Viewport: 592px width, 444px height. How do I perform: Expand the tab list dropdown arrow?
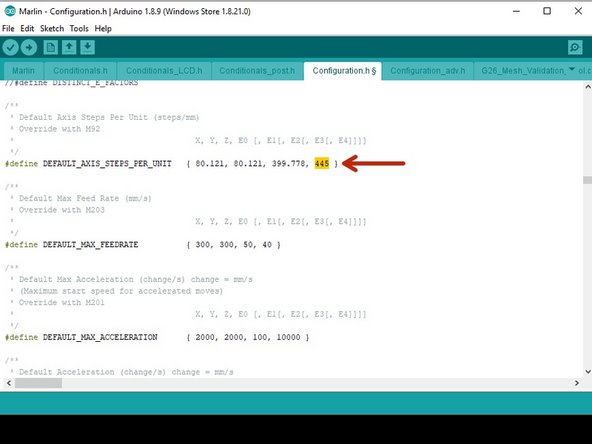tap(572, 69)
